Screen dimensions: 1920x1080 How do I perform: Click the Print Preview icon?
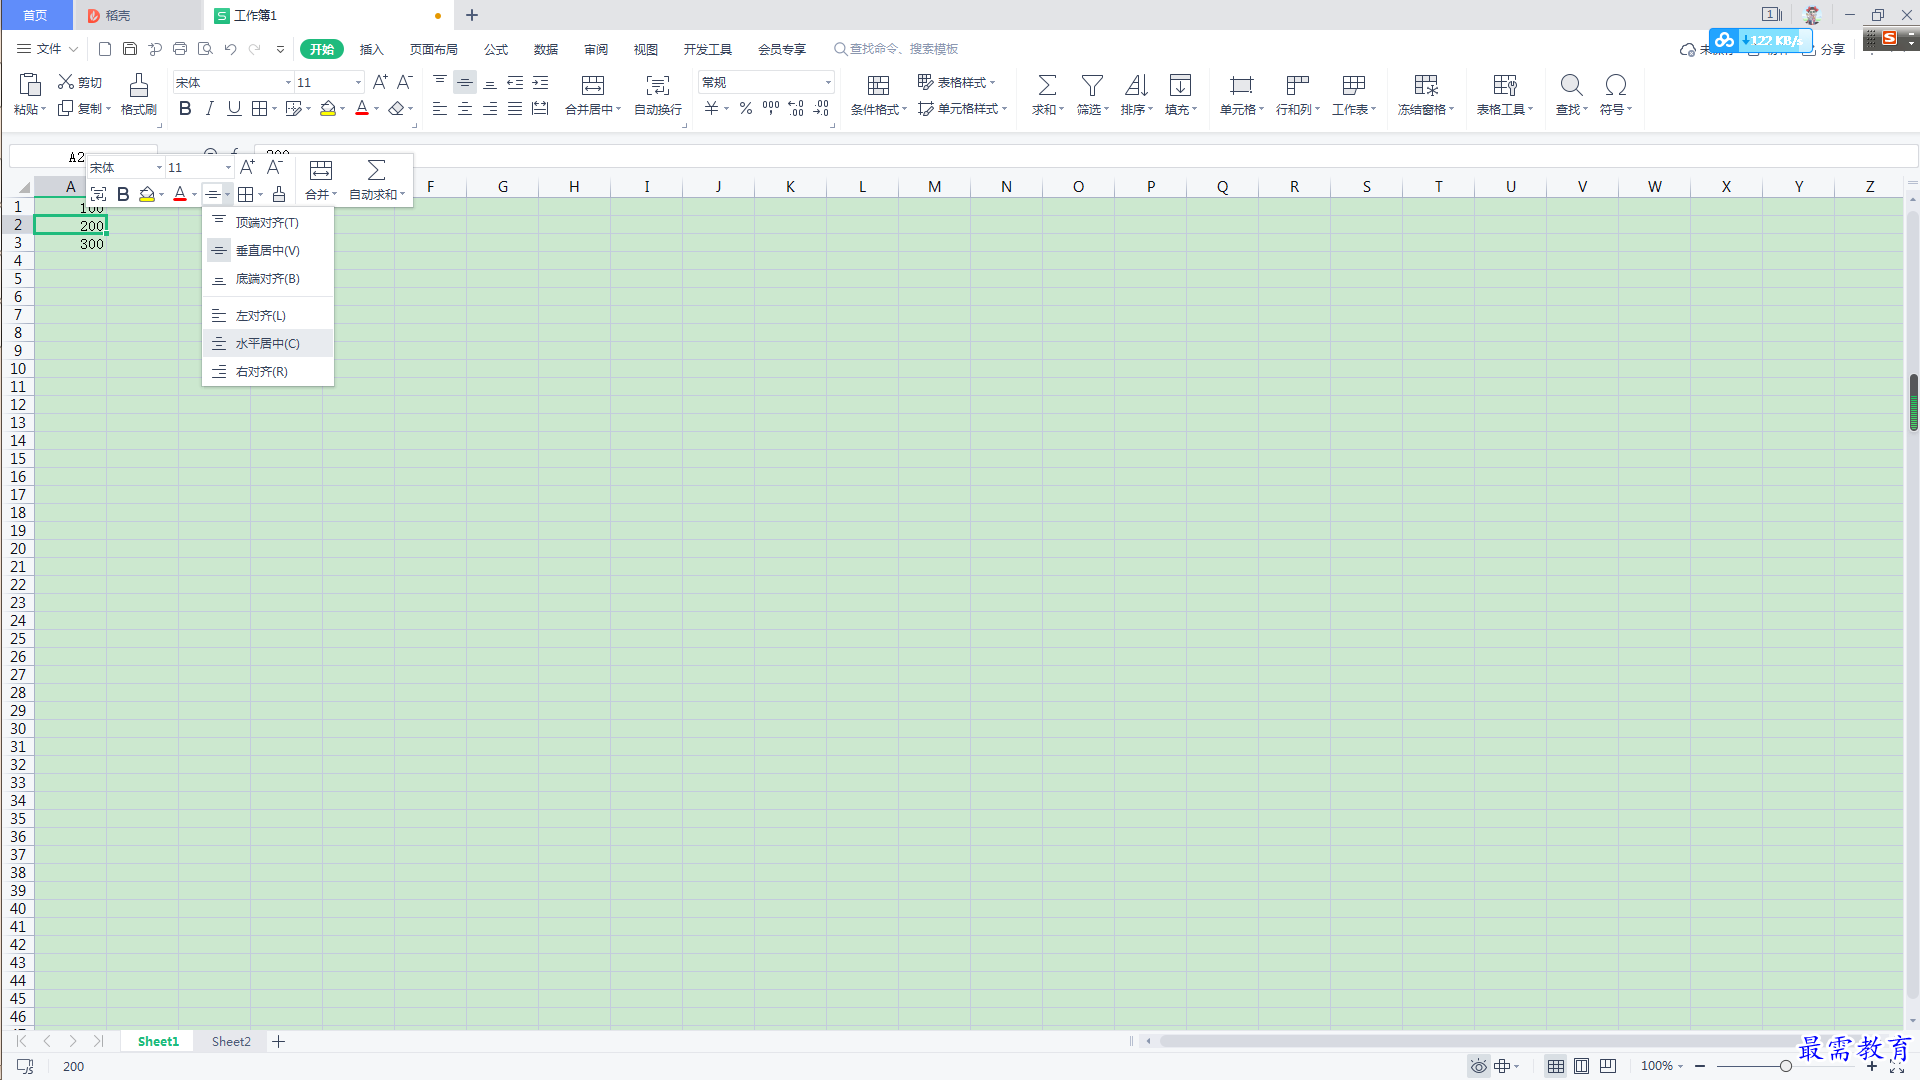(x=205, y=49)
